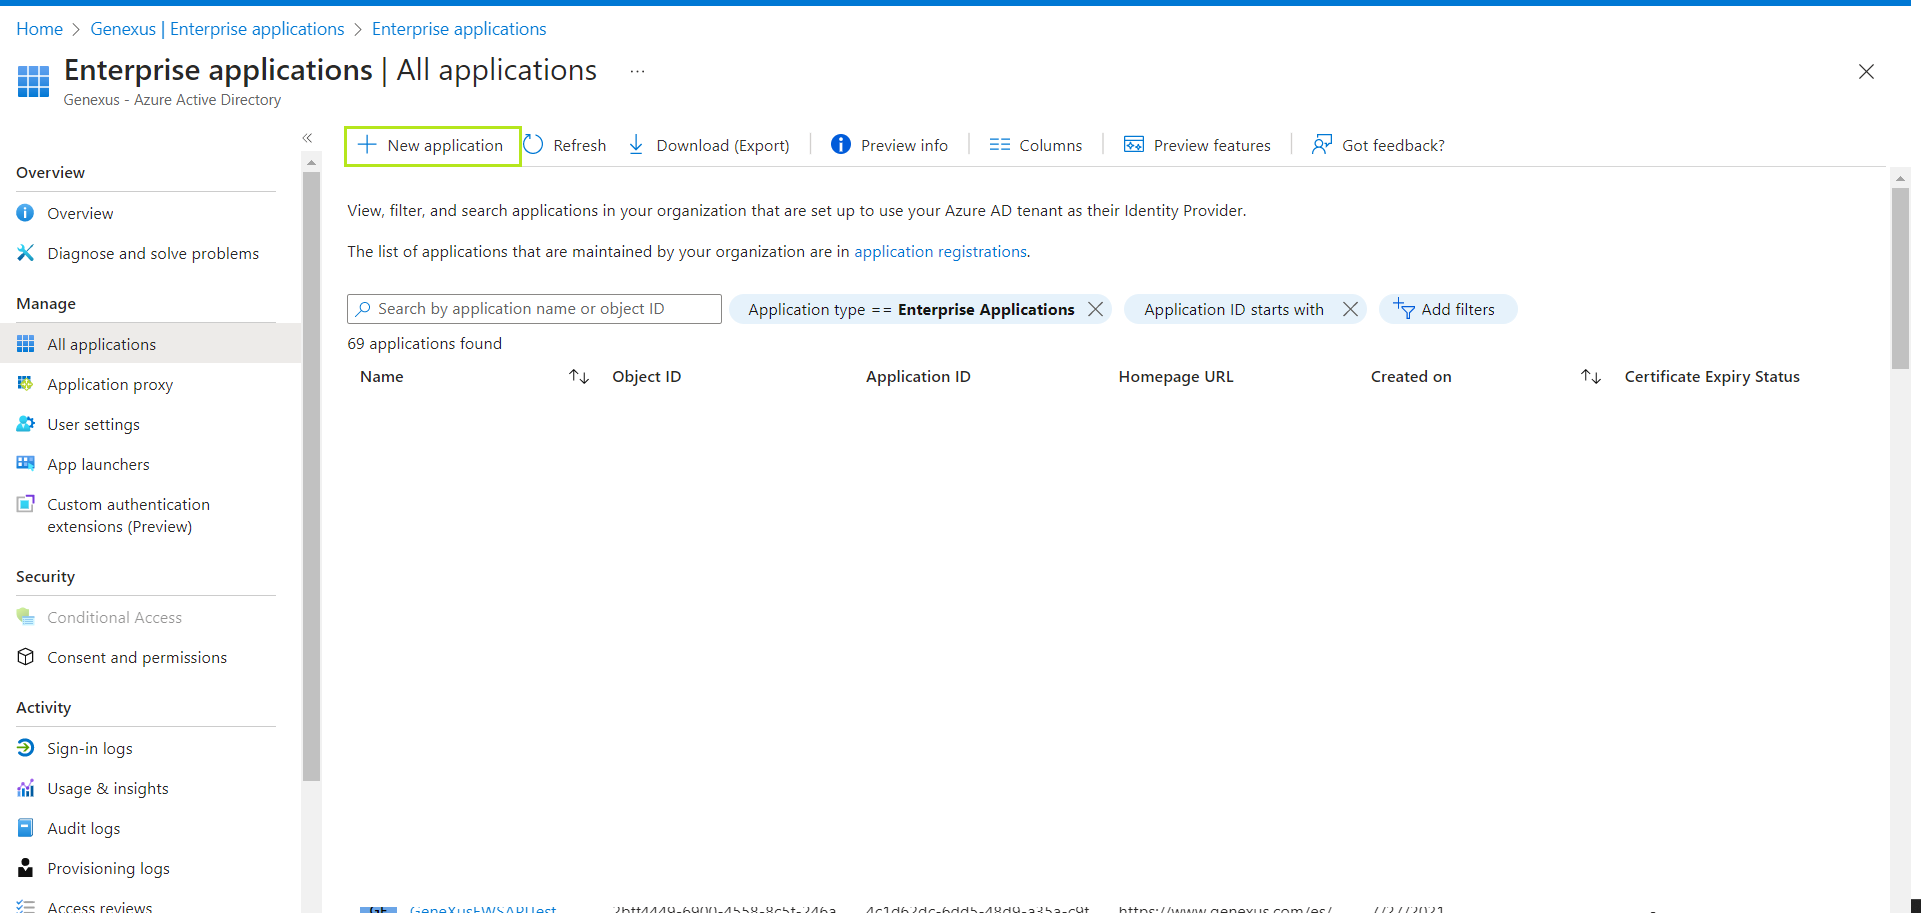The height and width of the screenshot is (913, 1921).
Task: Click the Overview info icon in the sidebar
Action: click(26, 213)
